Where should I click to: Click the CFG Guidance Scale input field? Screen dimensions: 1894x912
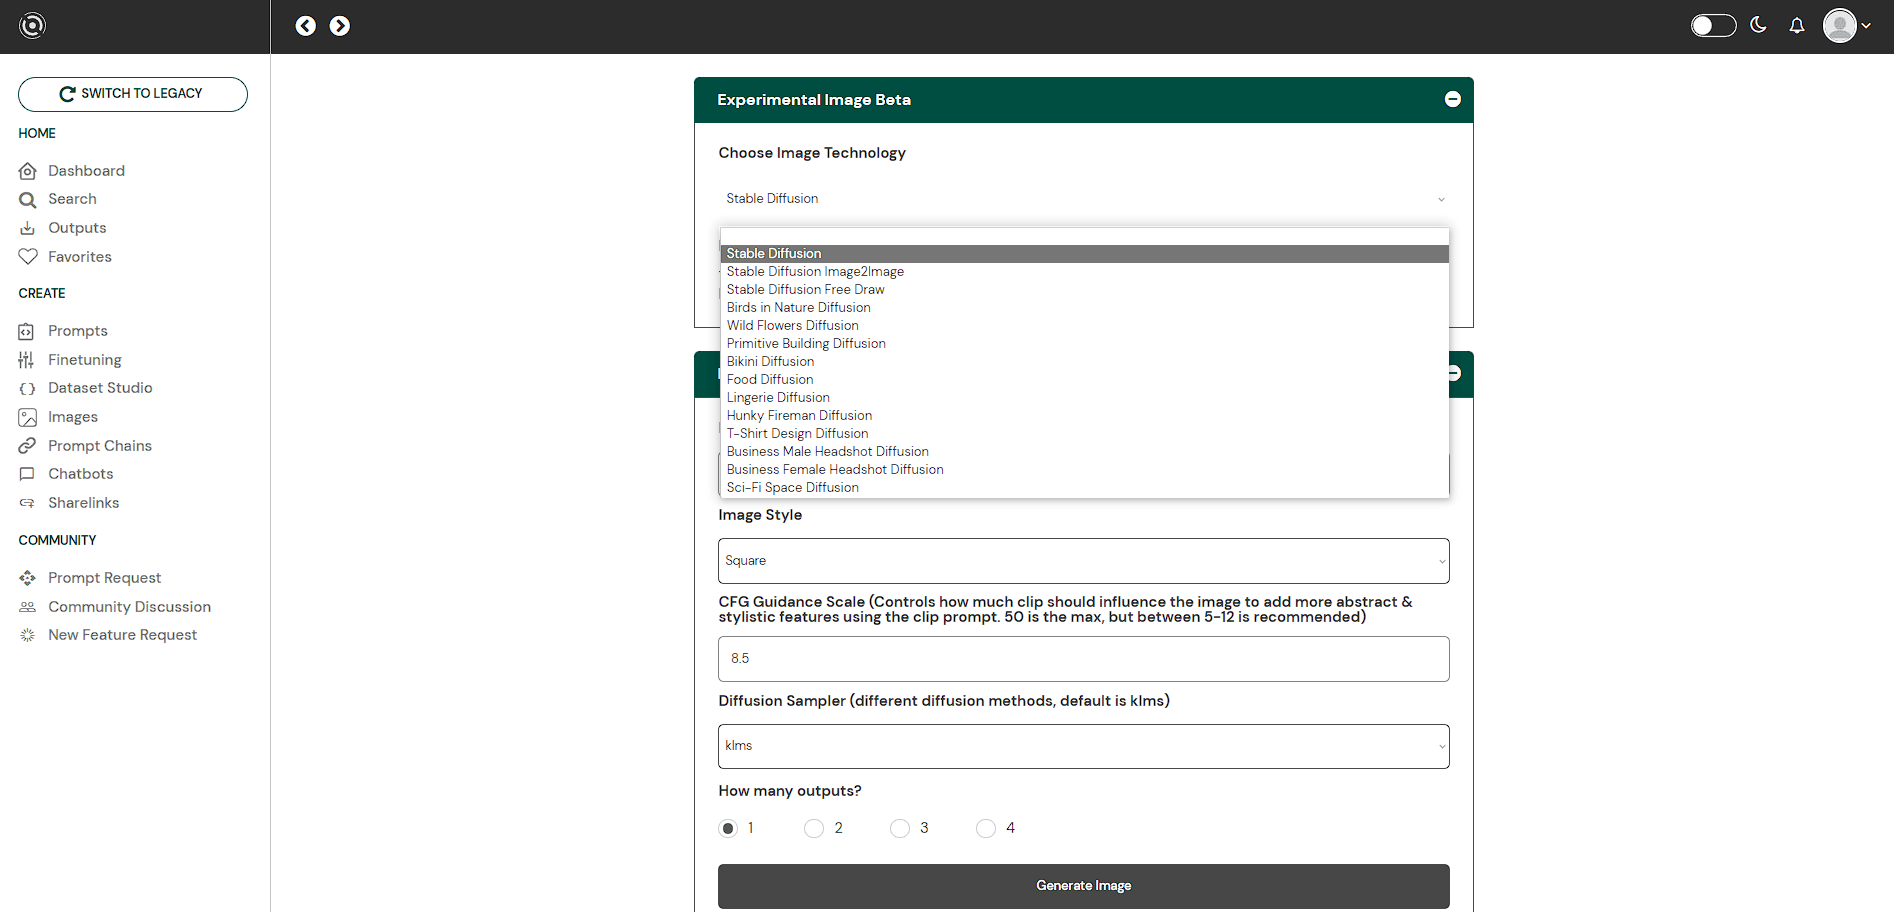pyautogui.click(x=1083, y=659)
